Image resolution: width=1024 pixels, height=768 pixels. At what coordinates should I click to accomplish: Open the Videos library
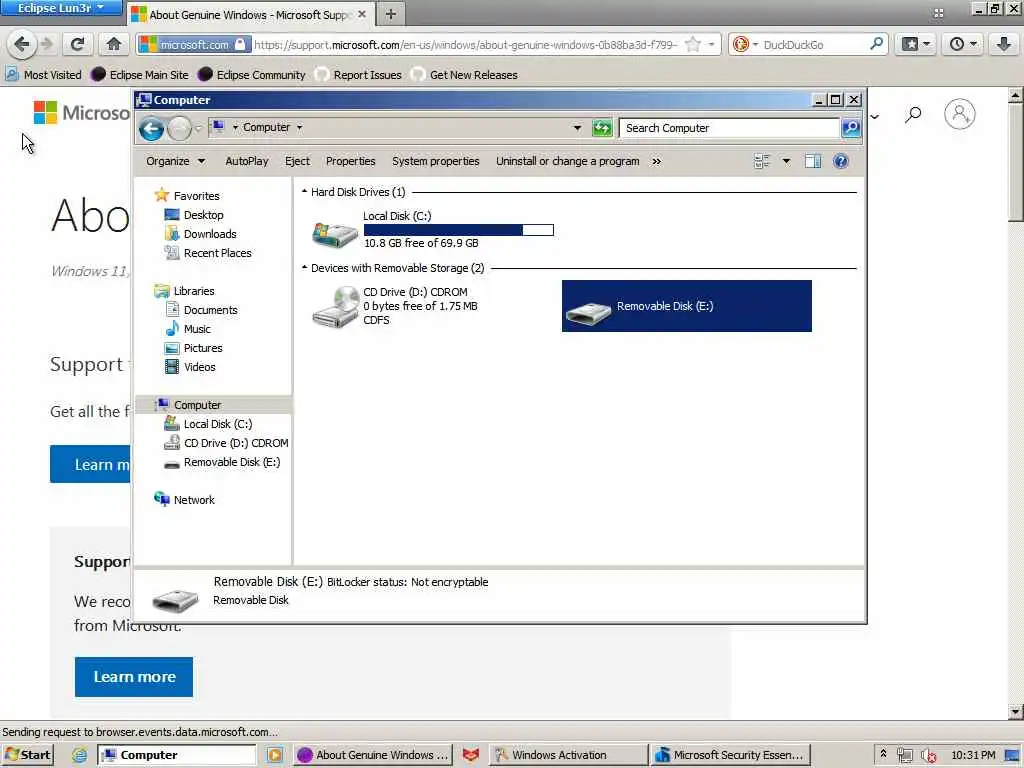tap(199, 366)
